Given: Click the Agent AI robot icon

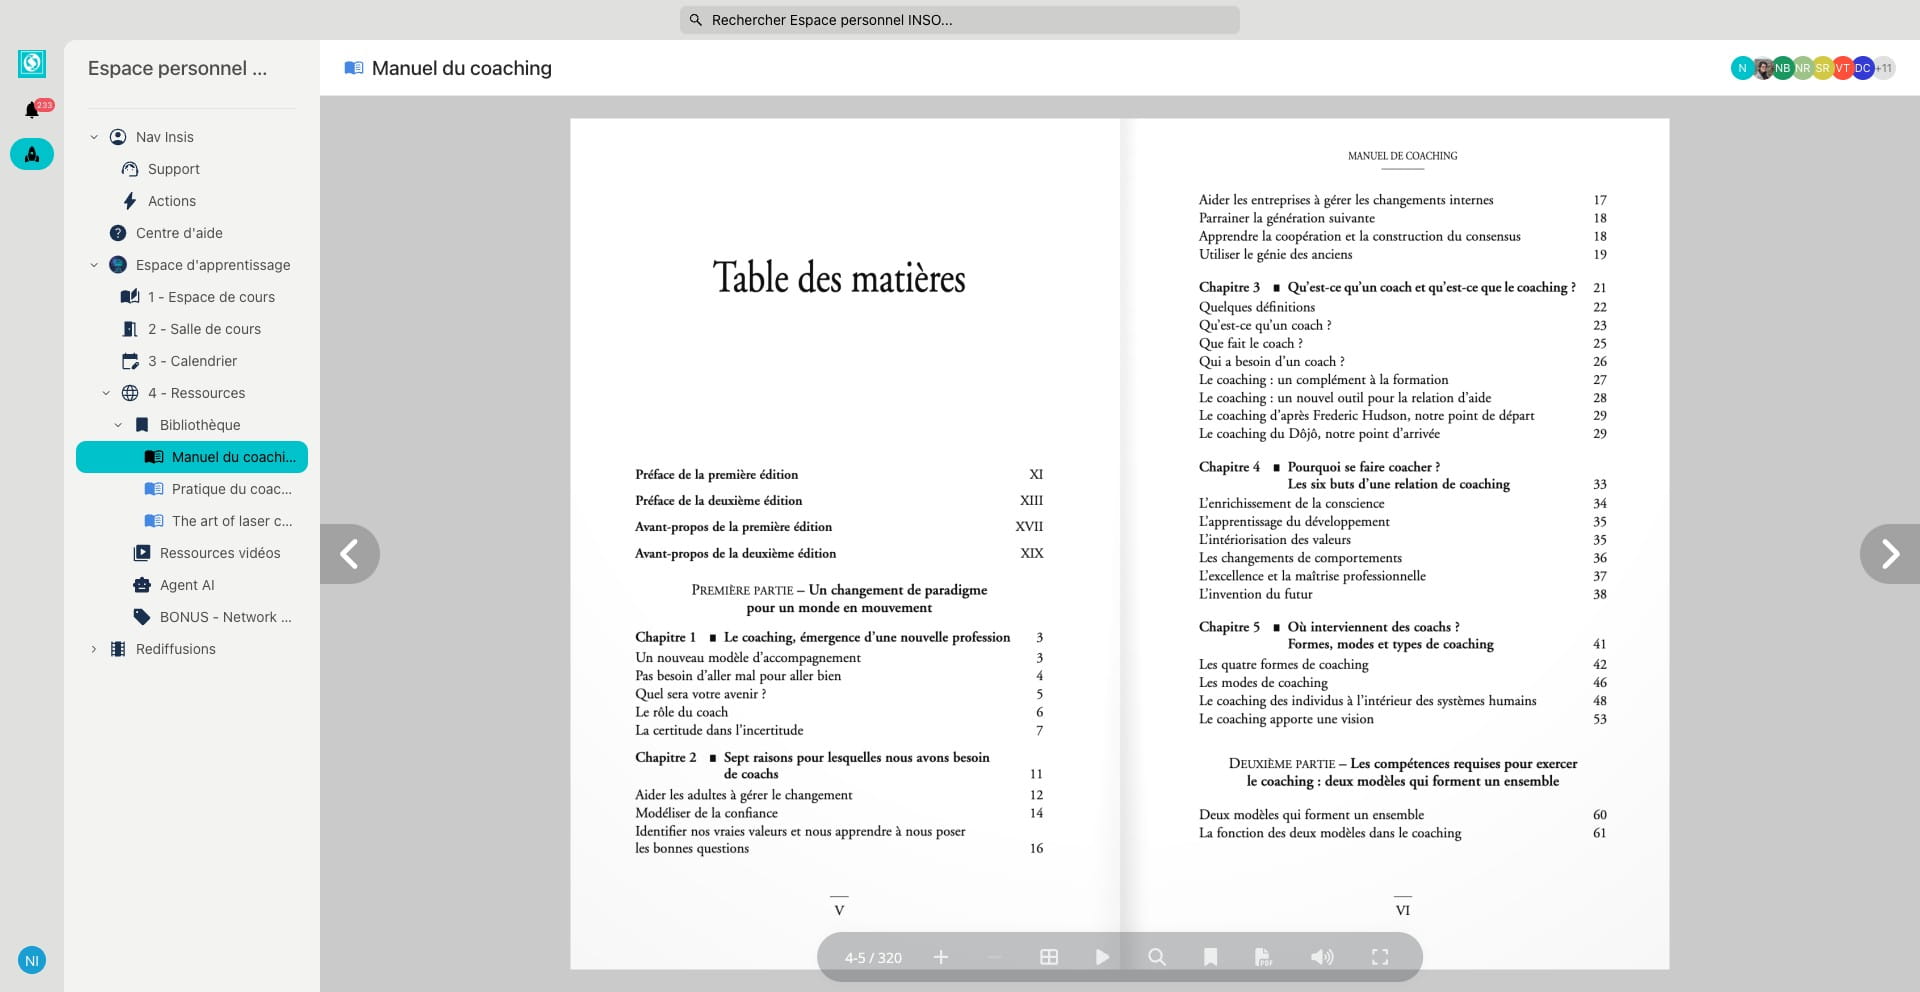Looking at the screenshot, I should click(x=142, y=585).
